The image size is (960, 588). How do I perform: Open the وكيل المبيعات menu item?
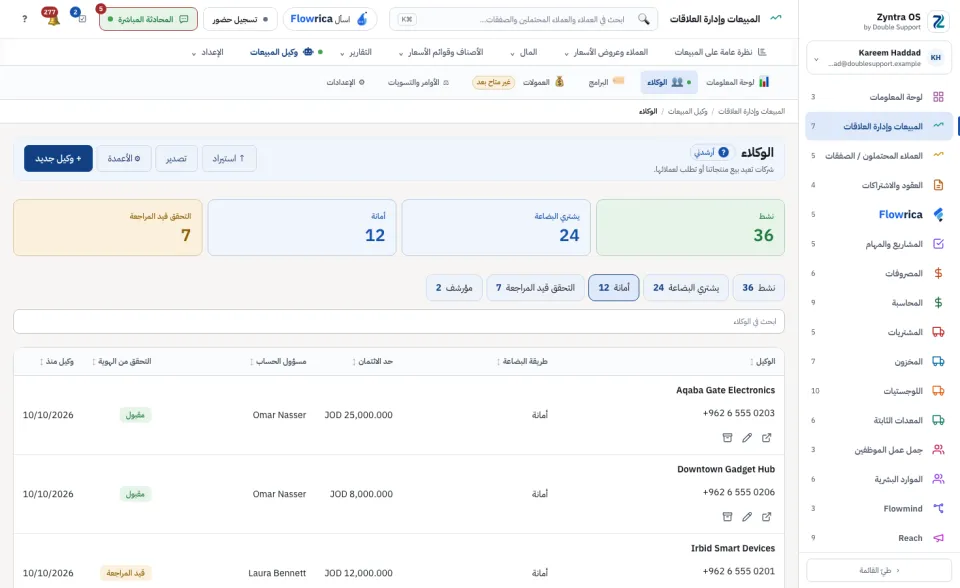coord(287,52)
